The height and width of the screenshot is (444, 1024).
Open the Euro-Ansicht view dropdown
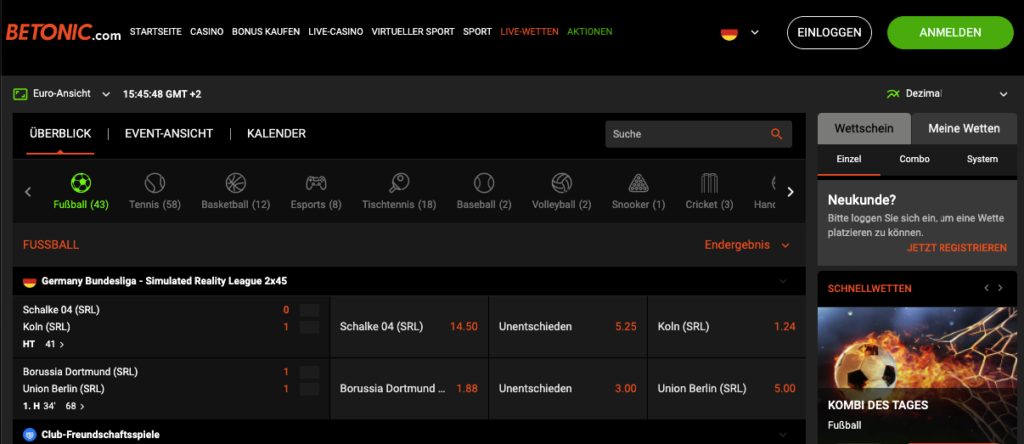coord(106,95)
